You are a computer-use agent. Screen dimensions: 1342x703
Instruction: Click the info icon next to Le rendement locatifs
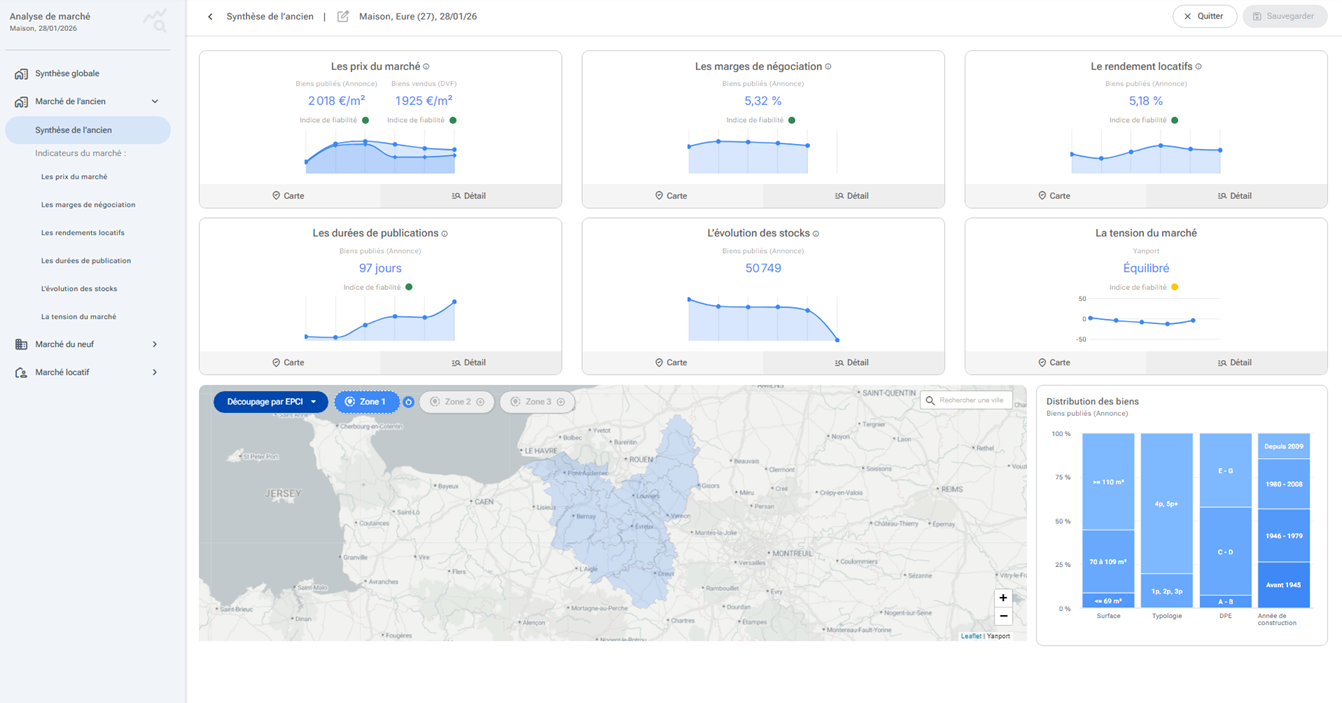tap(1198, 67)
